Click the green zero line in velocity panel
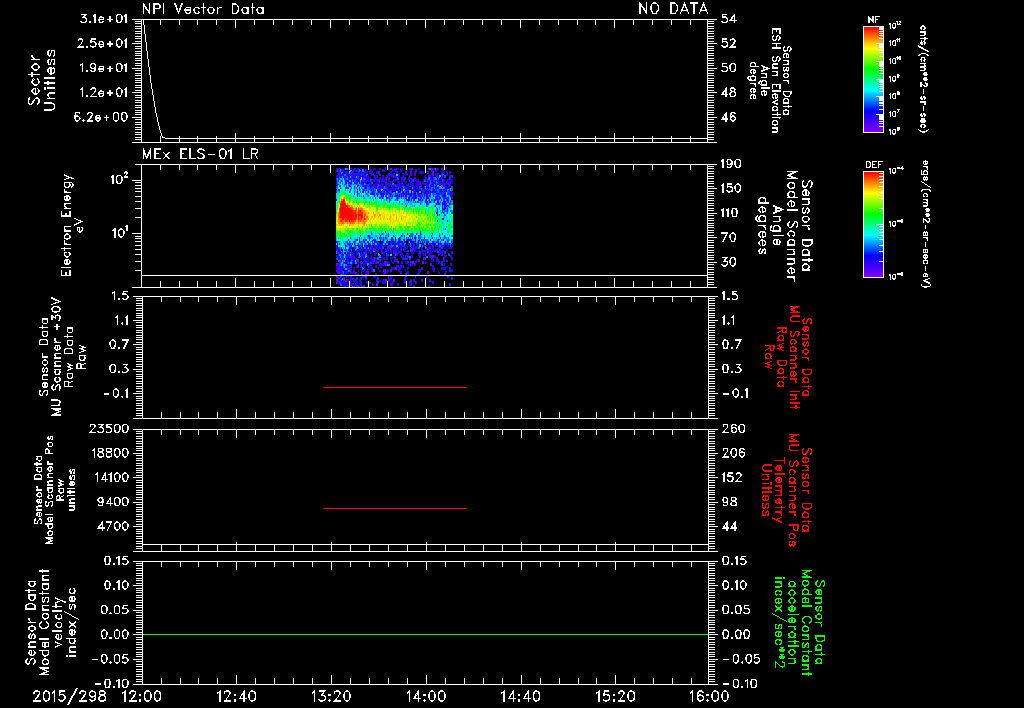 click(425, 634)
